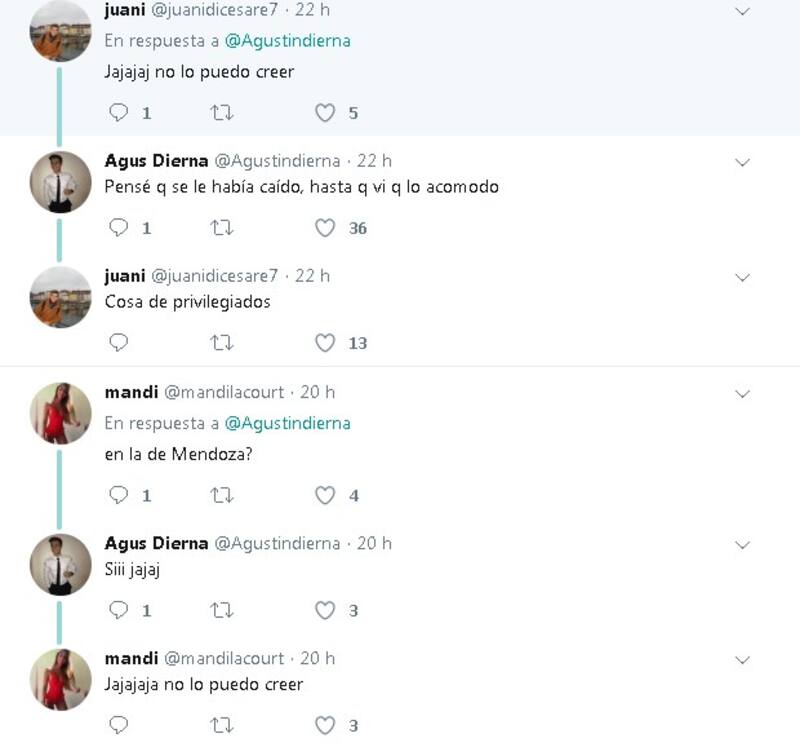Retweet mandi's "Jajajaja no lo puedo creer" tweet
Viewport: 800px width, 747px height.
click(222, 725)
